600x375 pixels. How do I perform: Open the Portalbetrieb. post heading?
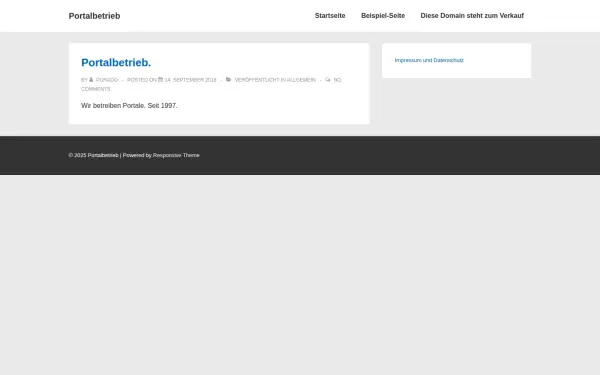point(116,62)
